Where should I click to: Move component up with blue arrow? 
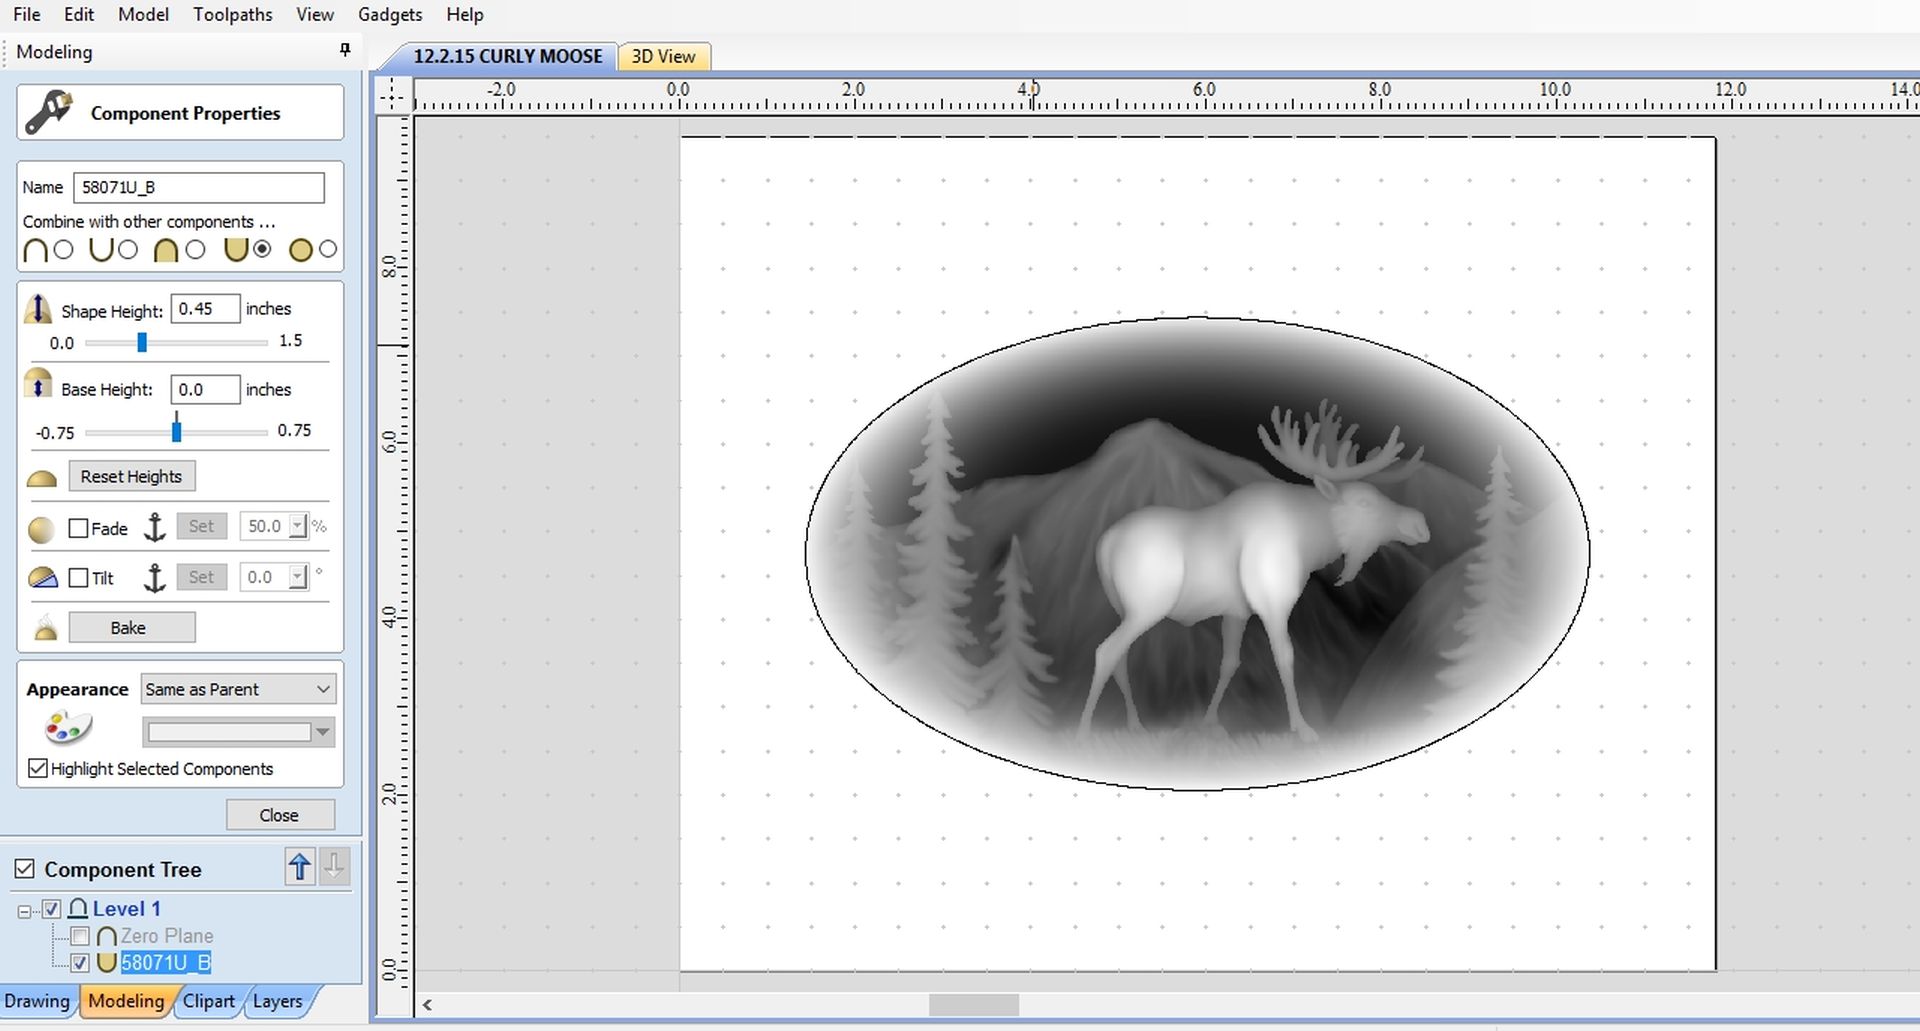[x=299, y=867]
